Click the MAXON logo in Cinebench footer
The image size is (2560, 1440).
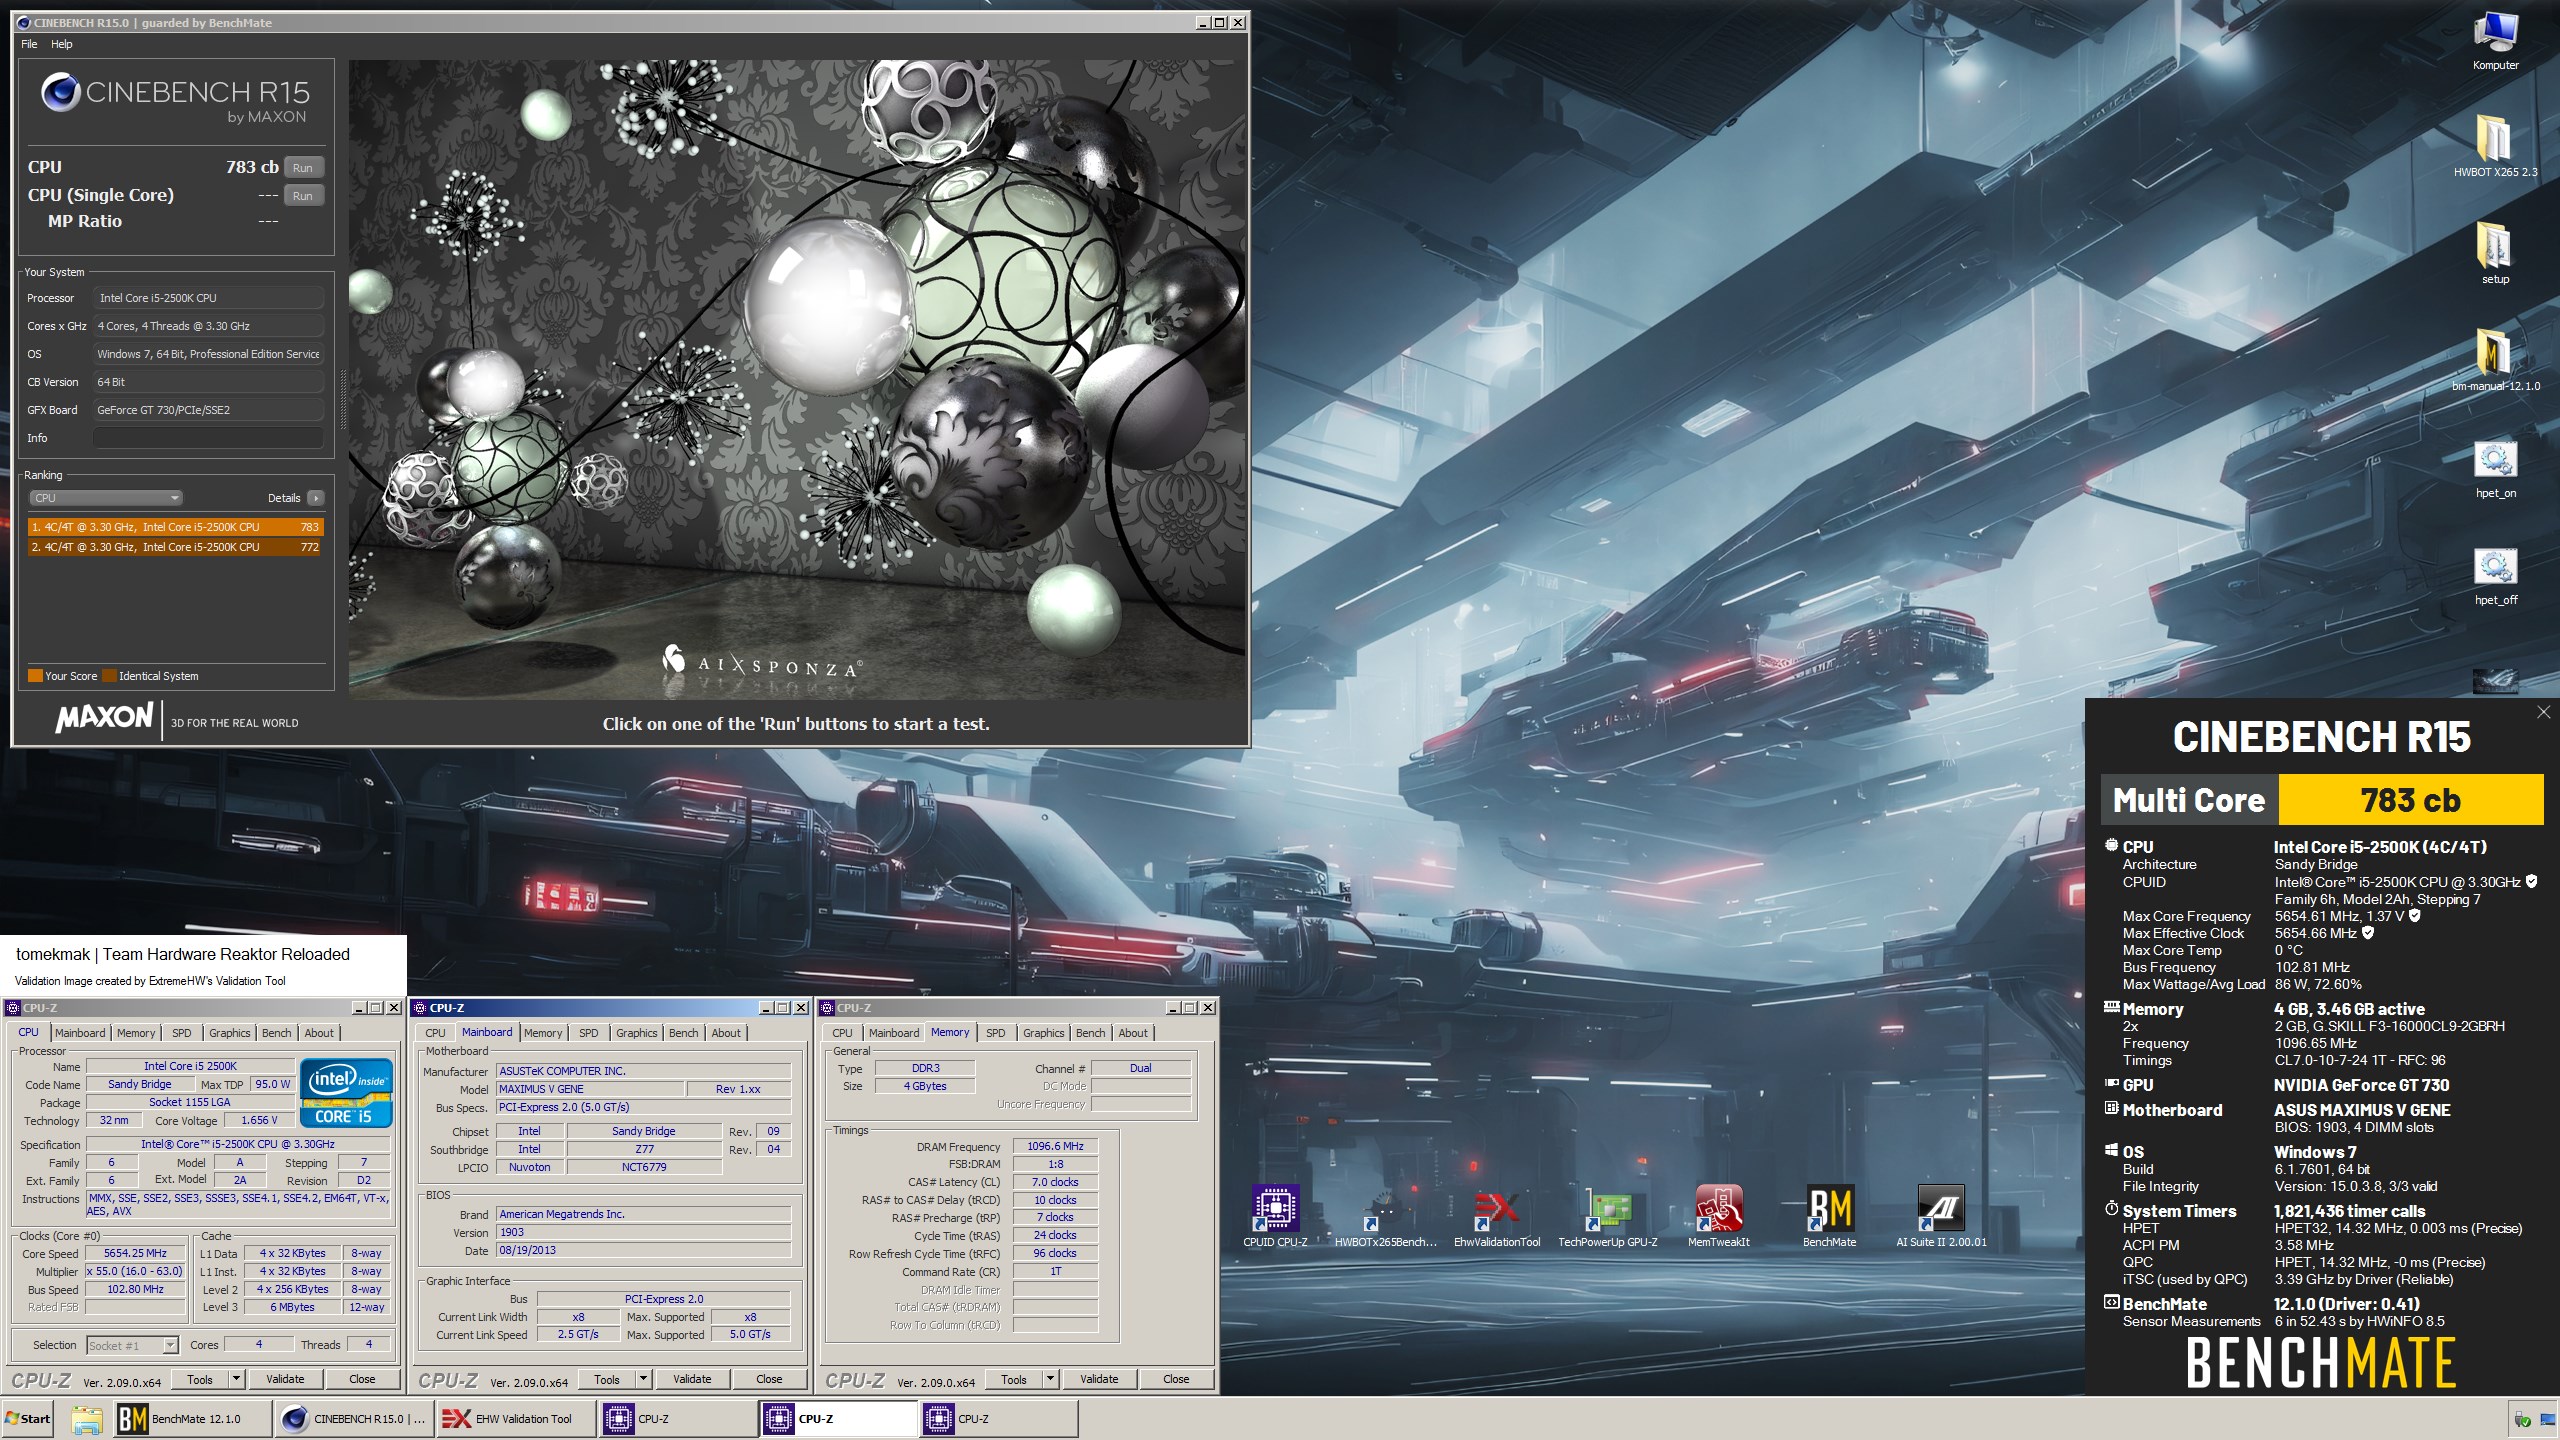105,718
